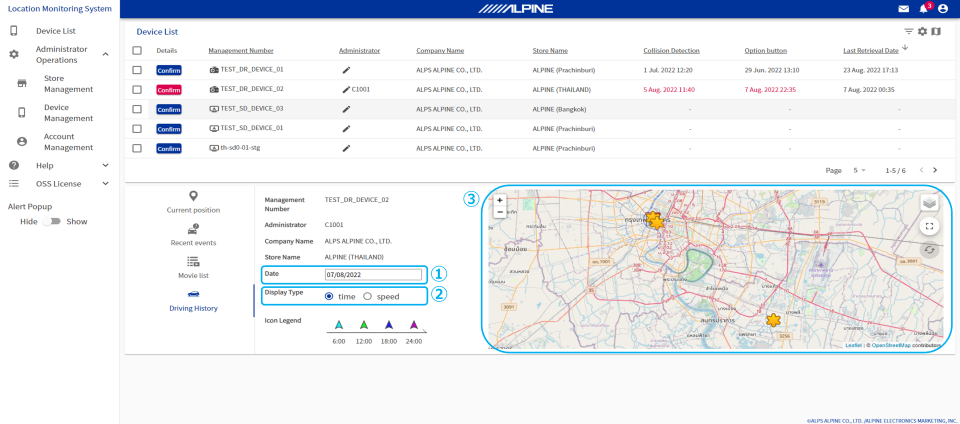Click collision time 5 Aug. 2022 11:40

[x=669, y=89]
